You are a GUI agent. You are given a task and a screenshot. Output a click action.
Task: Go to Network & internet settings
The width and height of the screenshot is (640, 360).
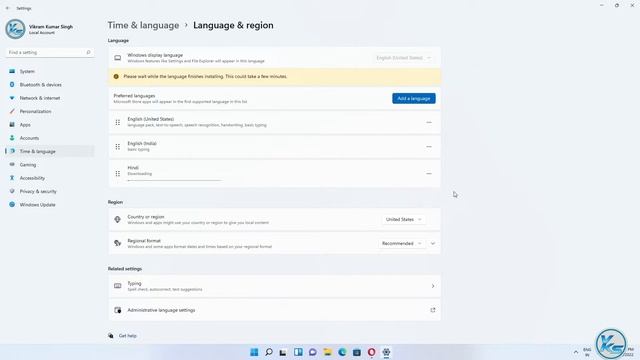(49, 98)
